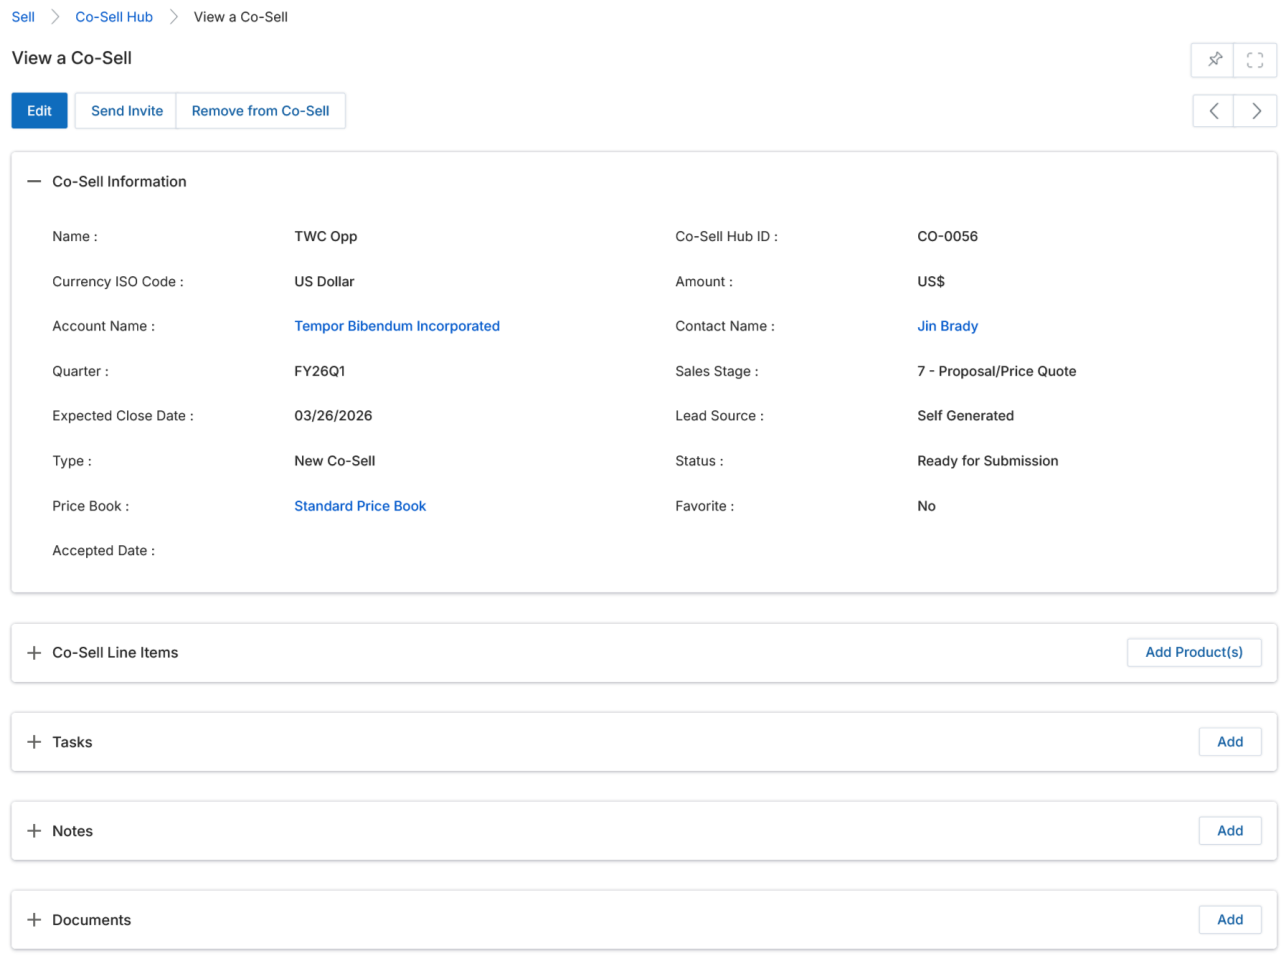Select the expected close date 03/26/2026
Screen dimensions: 1286x961
coord(333,416)
